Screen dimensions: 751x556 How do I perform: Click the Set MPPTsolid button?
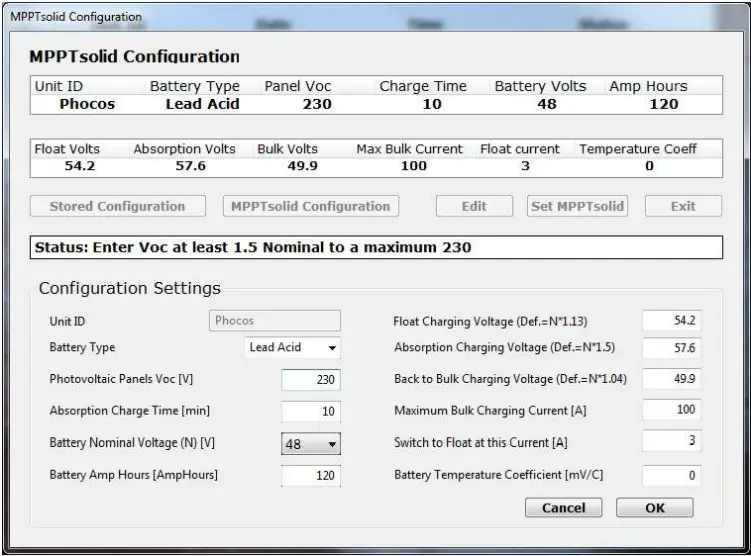click(x=577, y=206)
